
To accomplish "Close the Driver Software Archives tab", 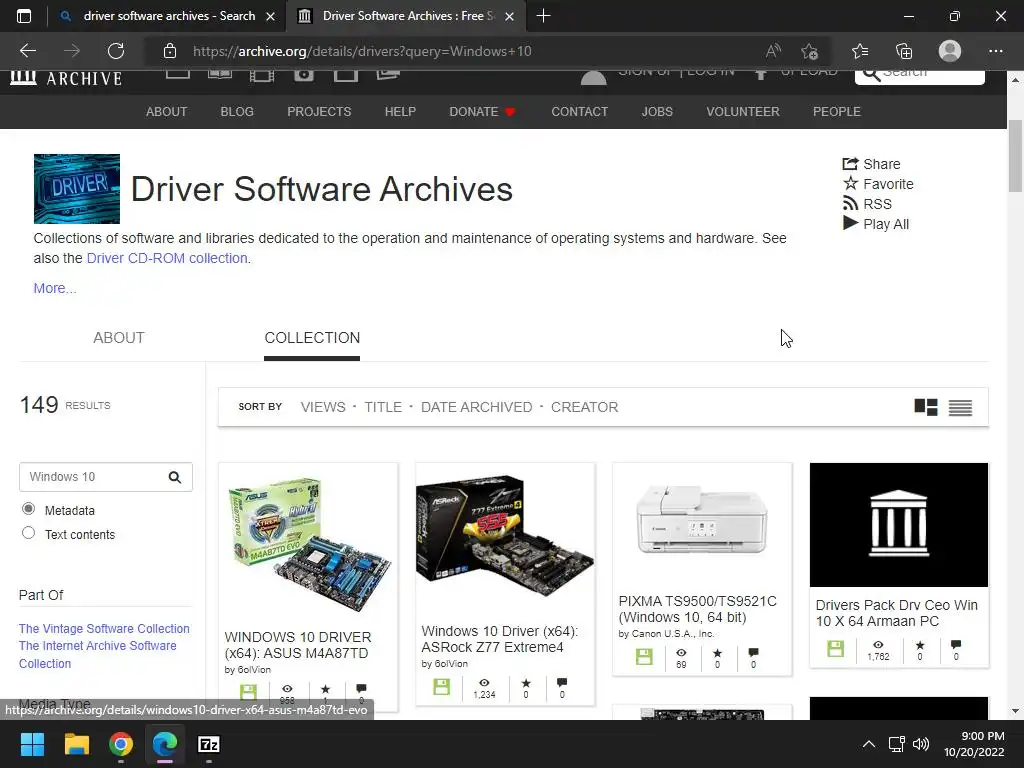I will [510, 16].
